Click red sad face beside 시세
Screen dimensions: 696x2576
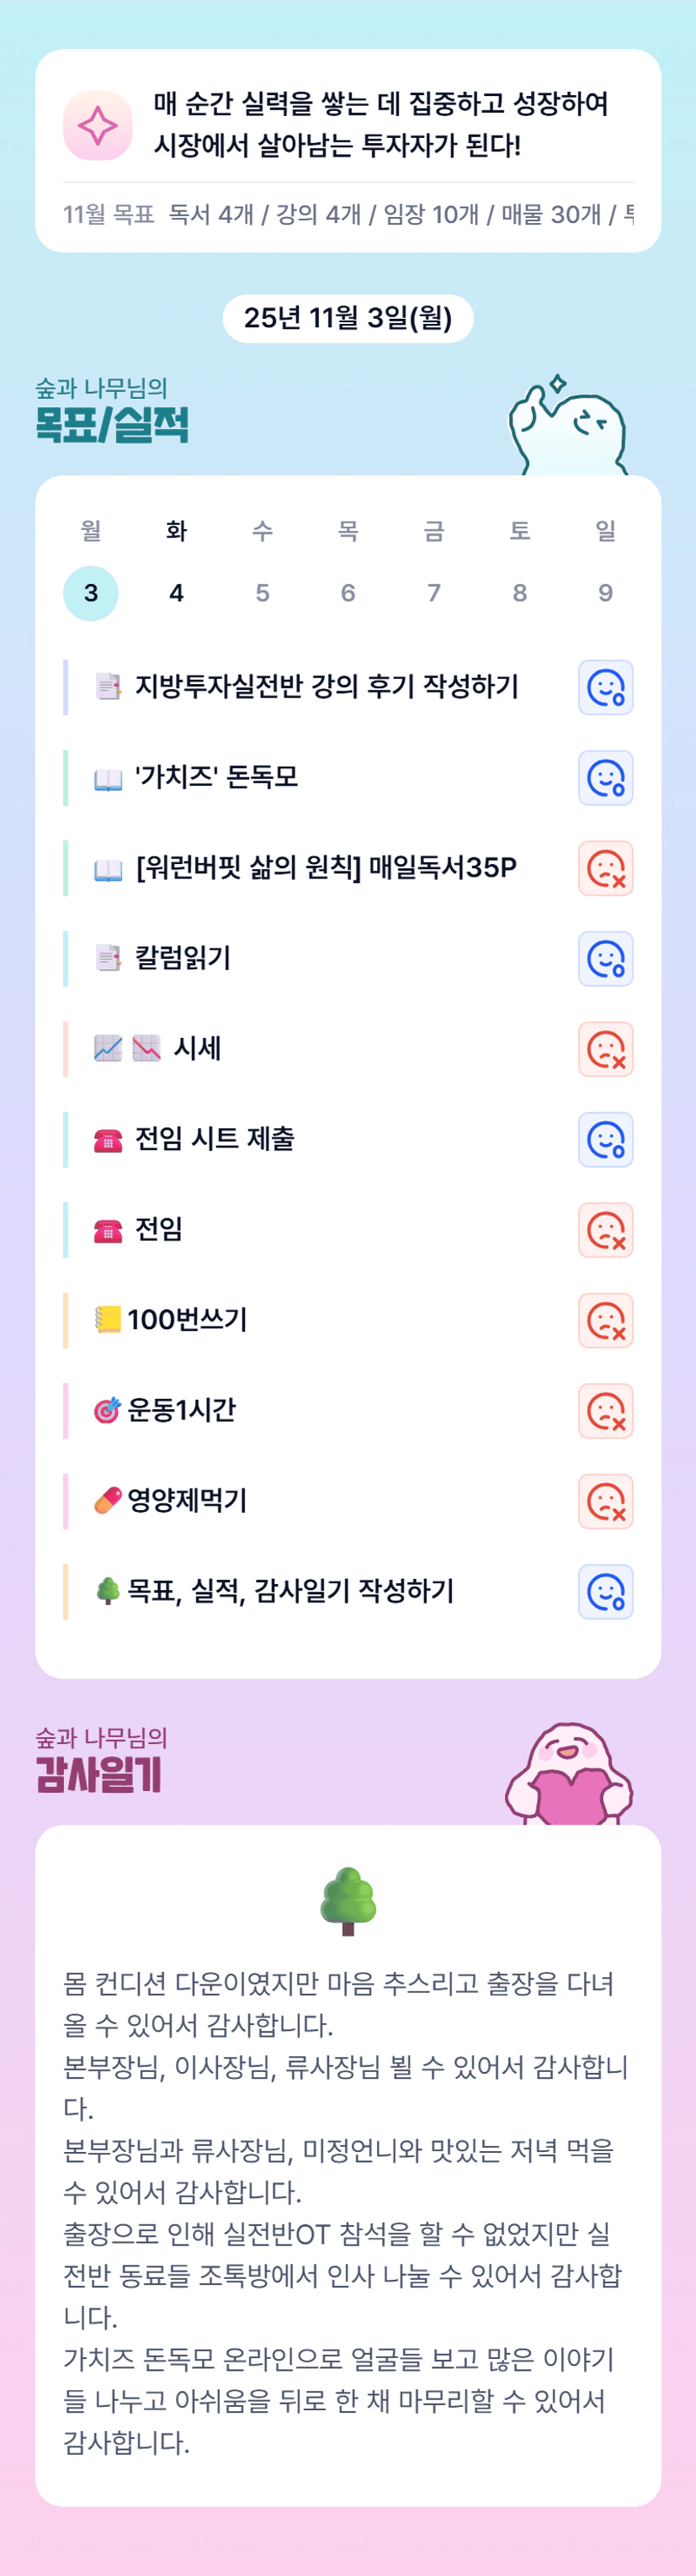pyautogui.click(x=605, y=1049)
